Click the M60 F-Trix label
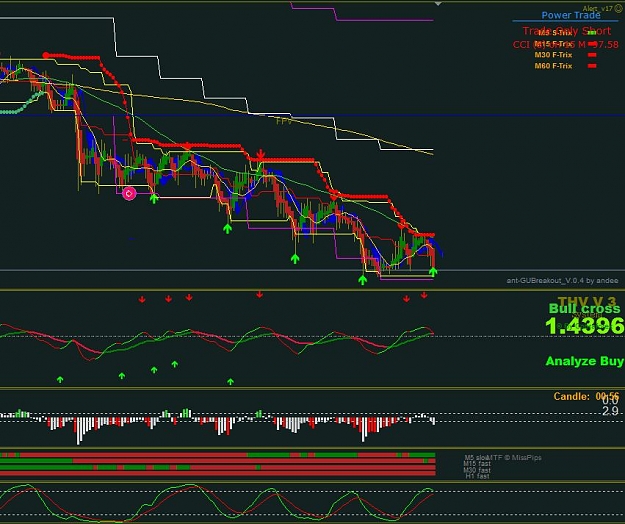Viewport: 625px width, 524px height. click(553, 66)
